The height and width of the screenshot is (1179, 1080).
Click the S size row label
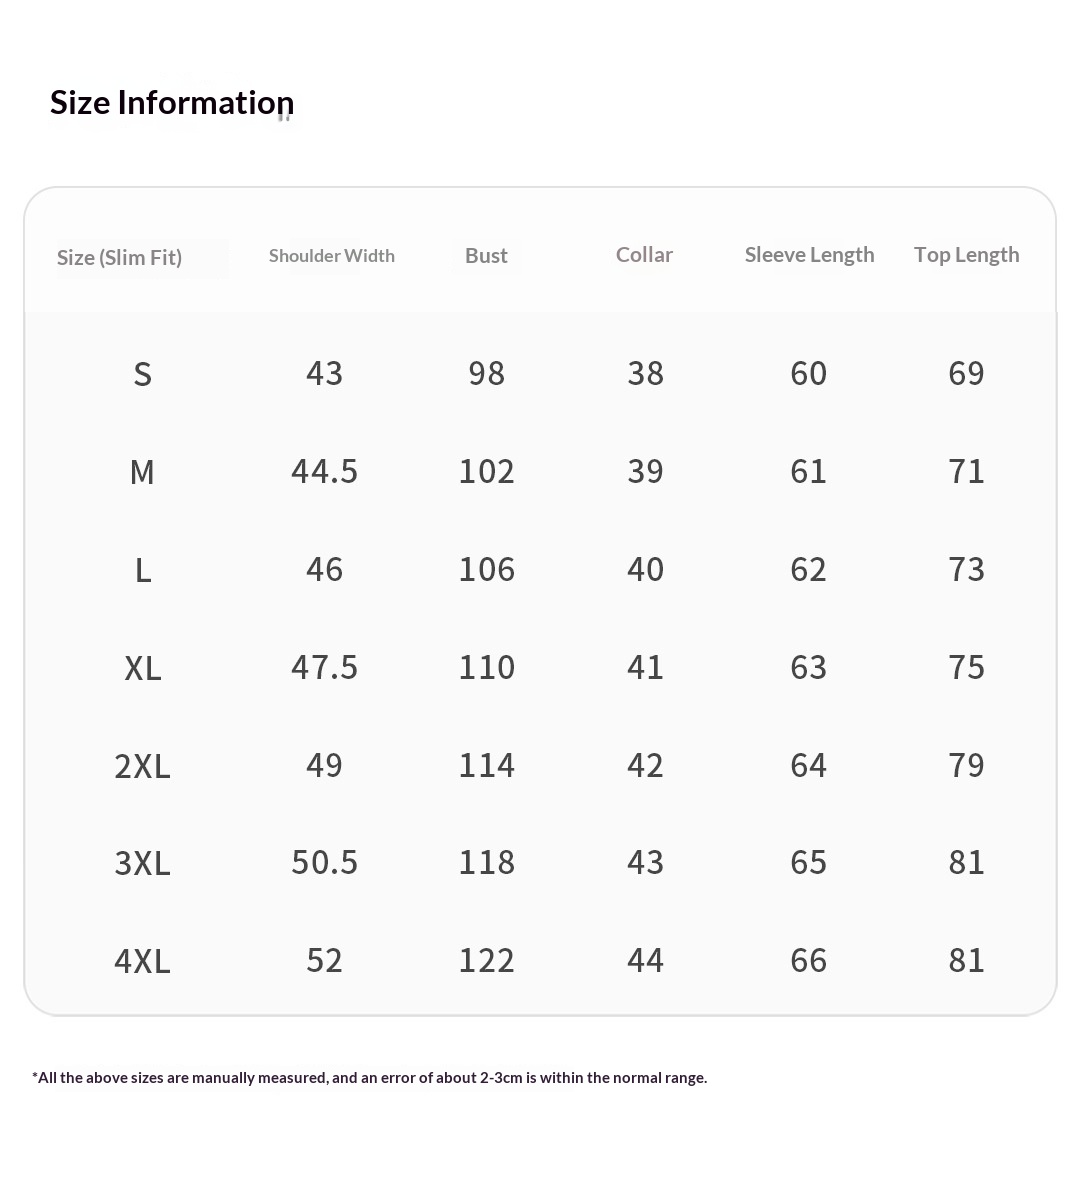[142, 374]
